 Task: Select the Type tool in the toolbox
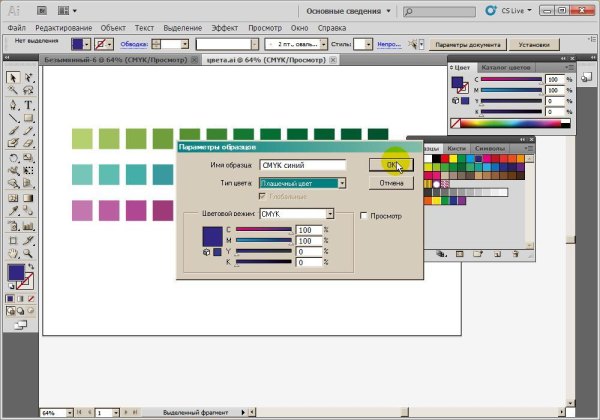[28, 104]
